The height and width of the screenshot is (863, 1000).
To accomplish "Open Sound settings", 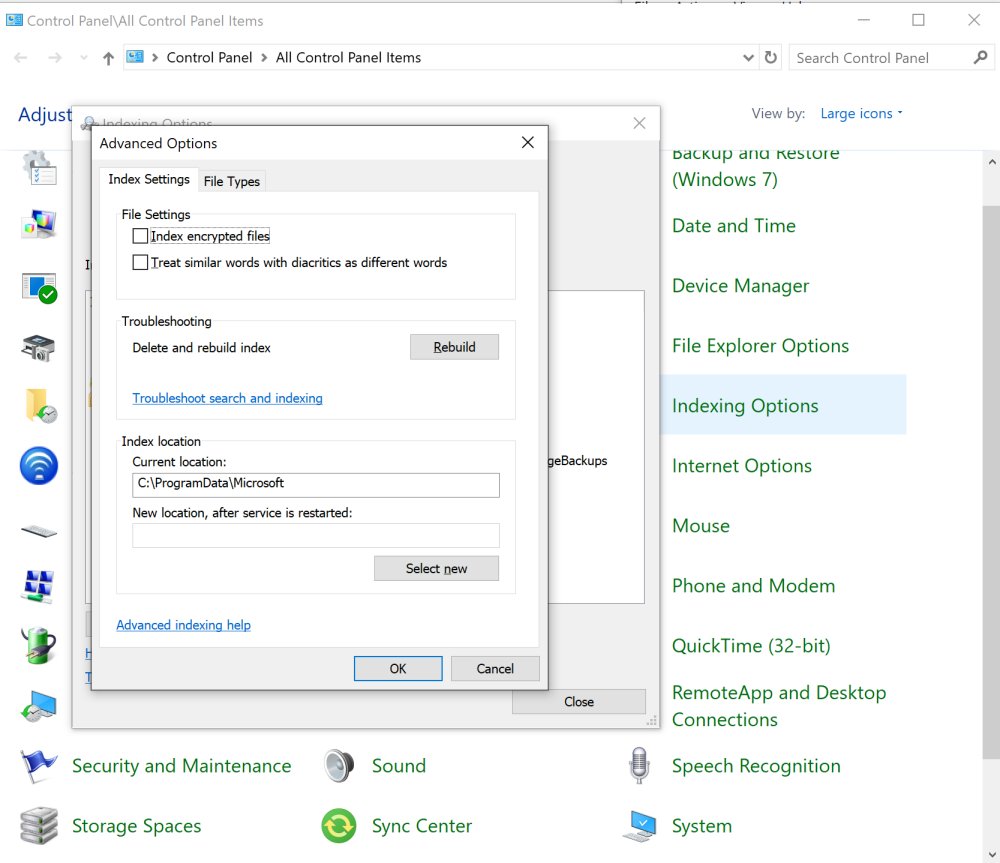I will click(x=399, y=765).
